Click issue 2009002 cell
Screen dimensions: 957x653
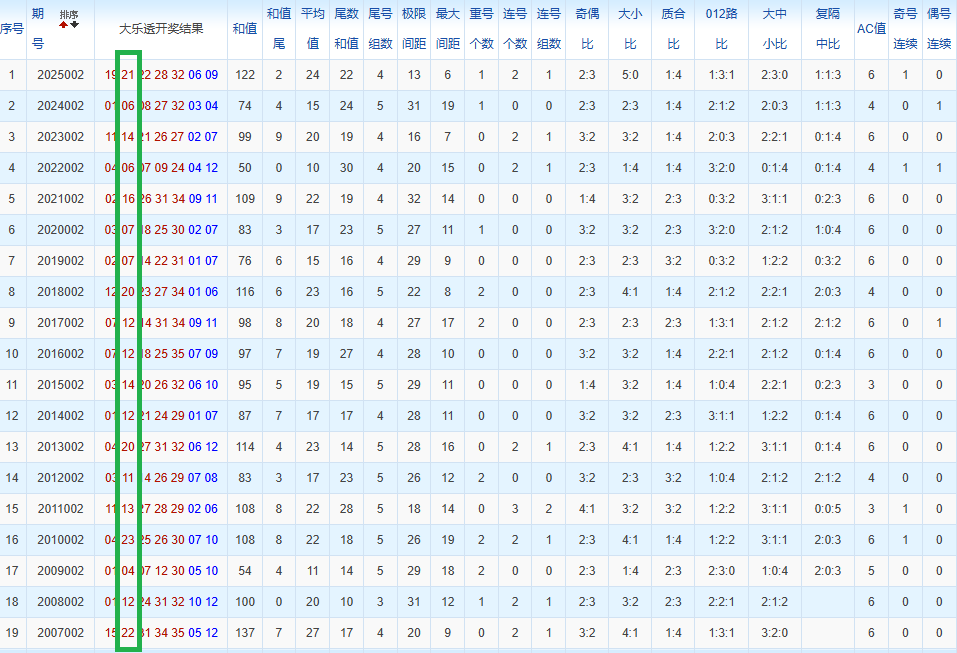coord(60,571)
